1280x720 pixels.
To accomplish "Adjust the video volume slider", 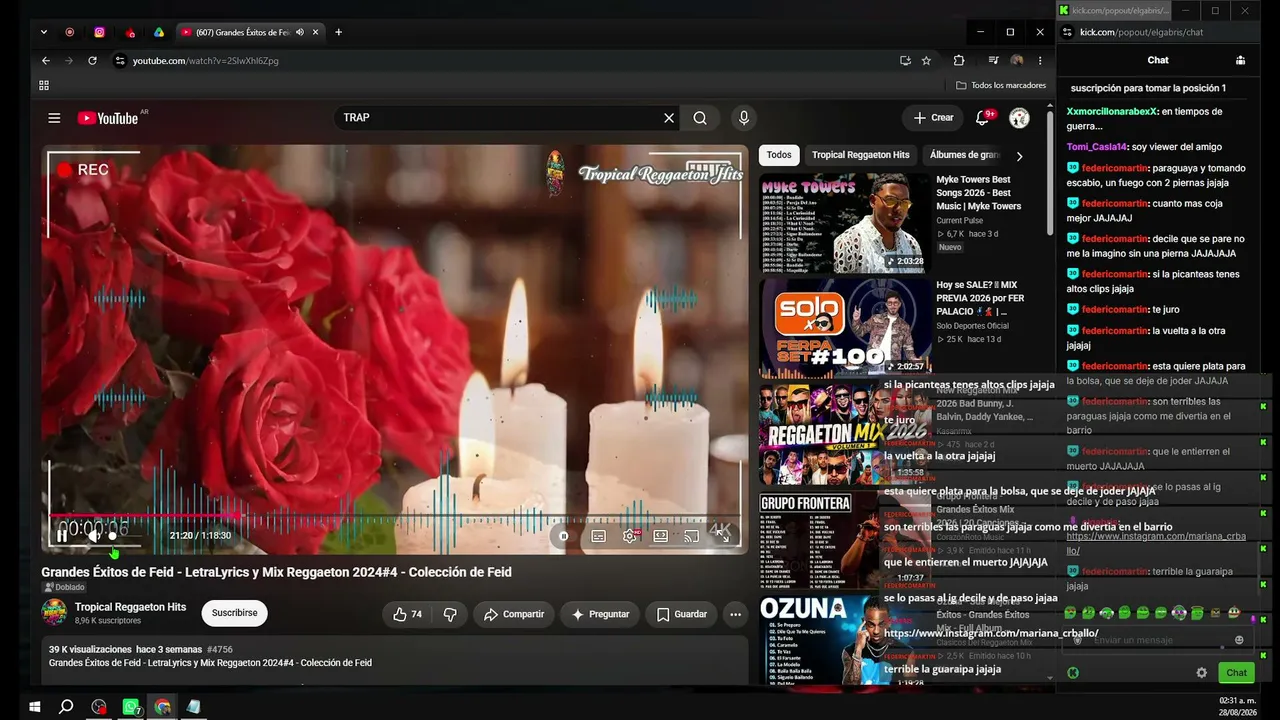I will point(126,536).
